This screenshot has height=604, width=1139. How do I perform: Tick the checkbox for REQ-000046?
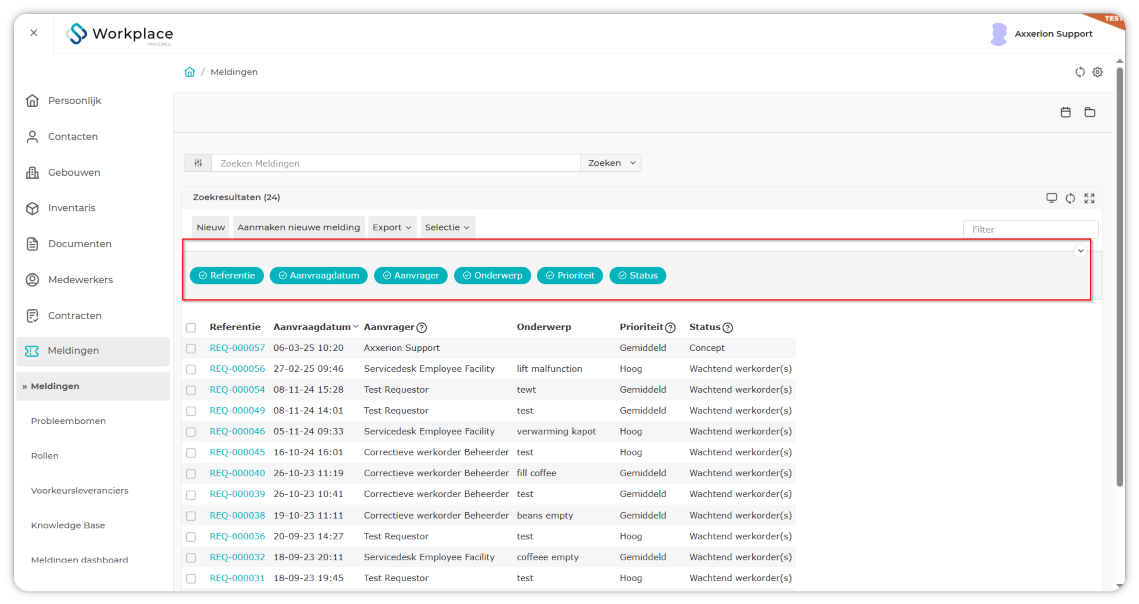(191, 432)
